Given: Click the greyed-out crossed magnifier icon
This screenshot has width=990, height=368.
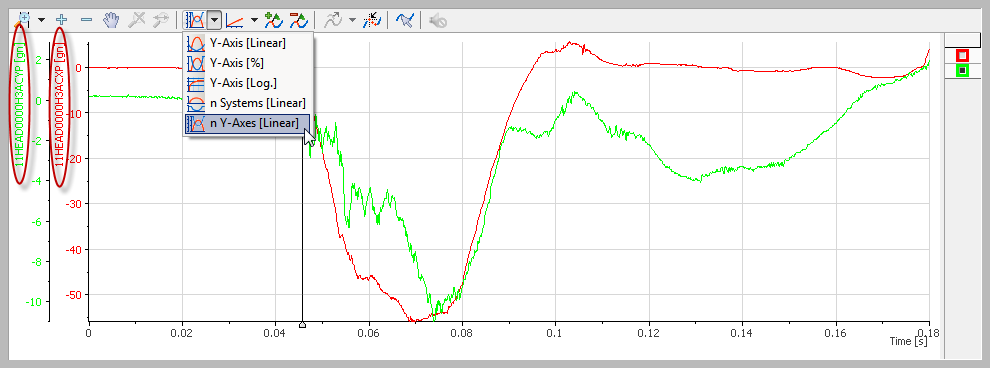Looking at the screenshot, I should click(136, 20).
